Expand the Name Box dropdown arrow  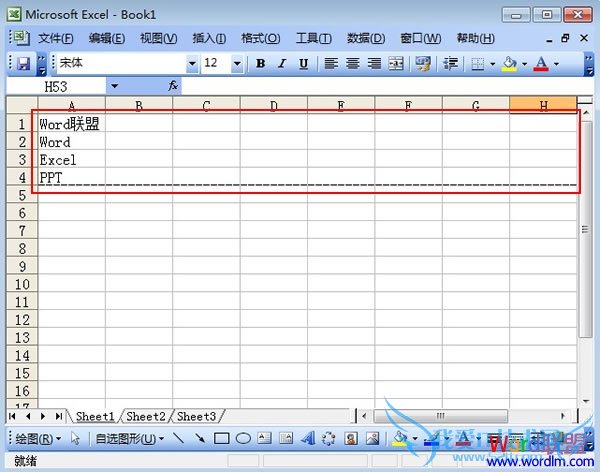pyautogui.click(x=114, y=87)
